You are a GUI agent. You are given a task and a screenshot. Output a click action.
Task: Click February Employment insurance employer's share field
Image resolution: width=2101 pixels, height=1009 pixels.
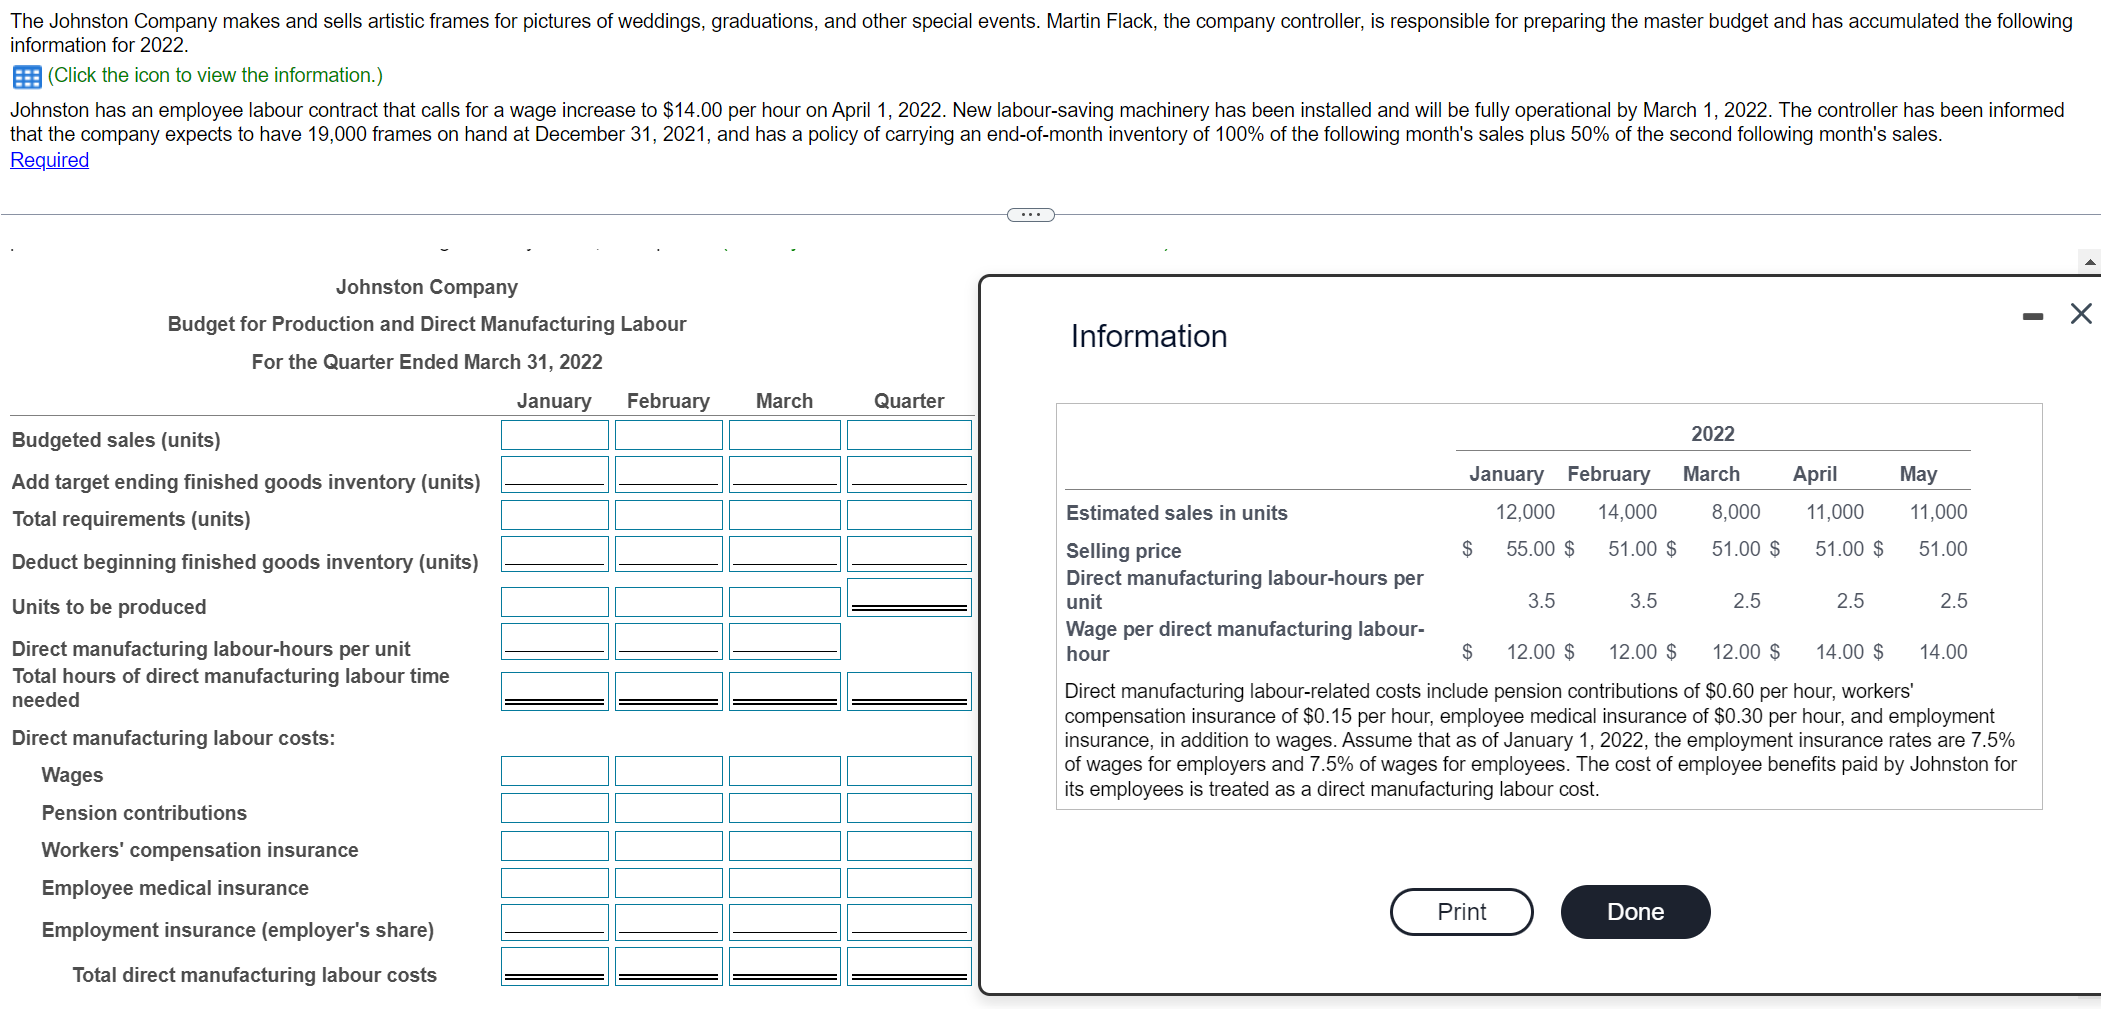(669, 923)
